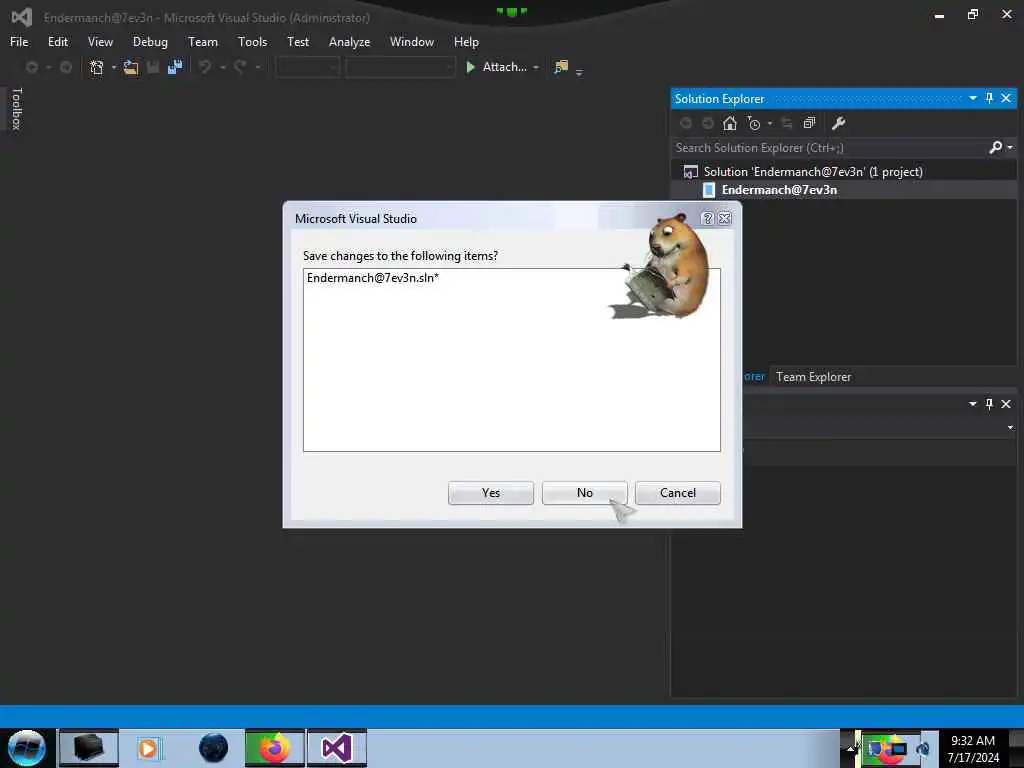
Task: Expand the Redo history dropdown arrow
Action: coord(257,67)
